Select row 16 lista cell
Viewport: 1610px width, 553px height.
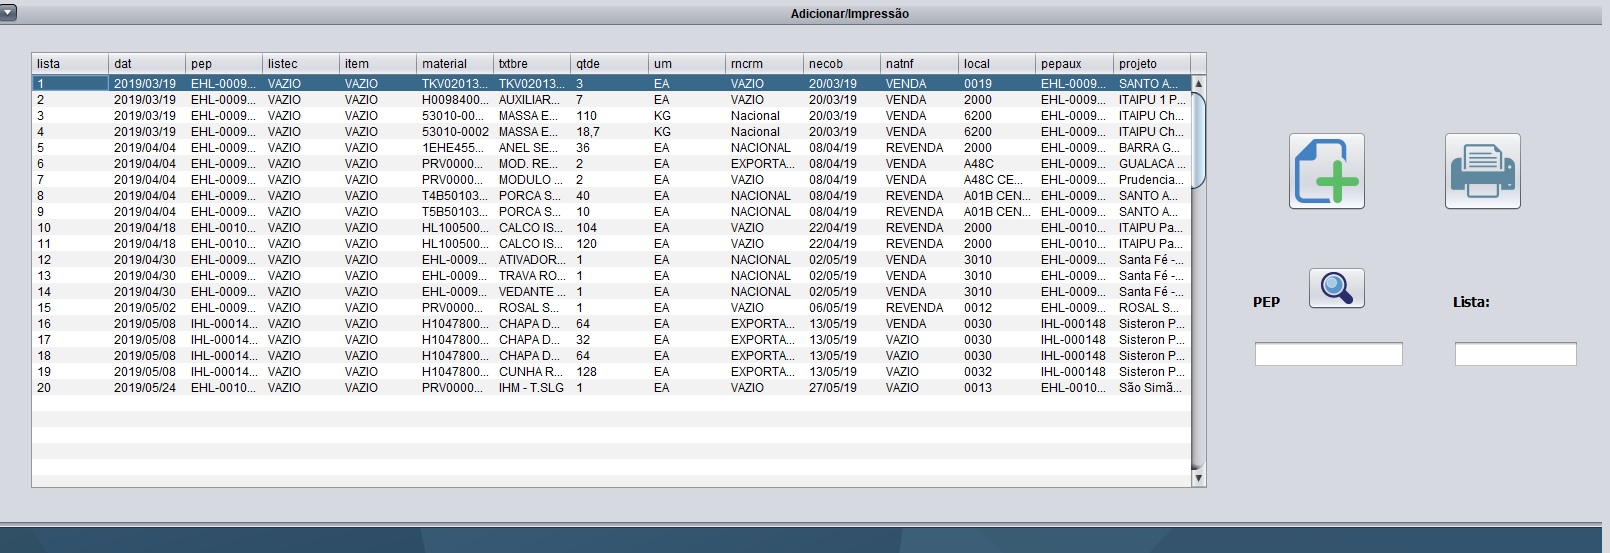(70, 324)
